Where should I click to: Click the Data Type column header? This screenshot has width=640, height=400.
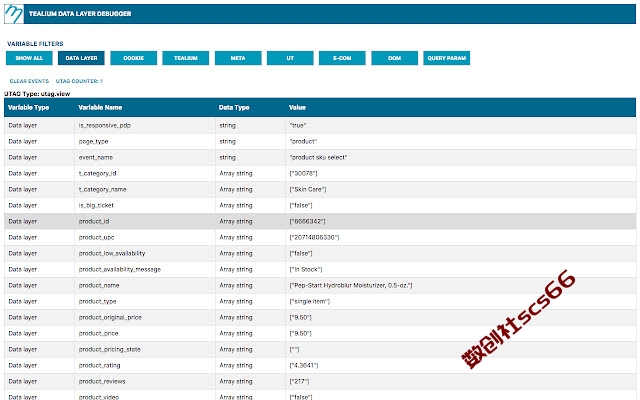pos(234,107)
